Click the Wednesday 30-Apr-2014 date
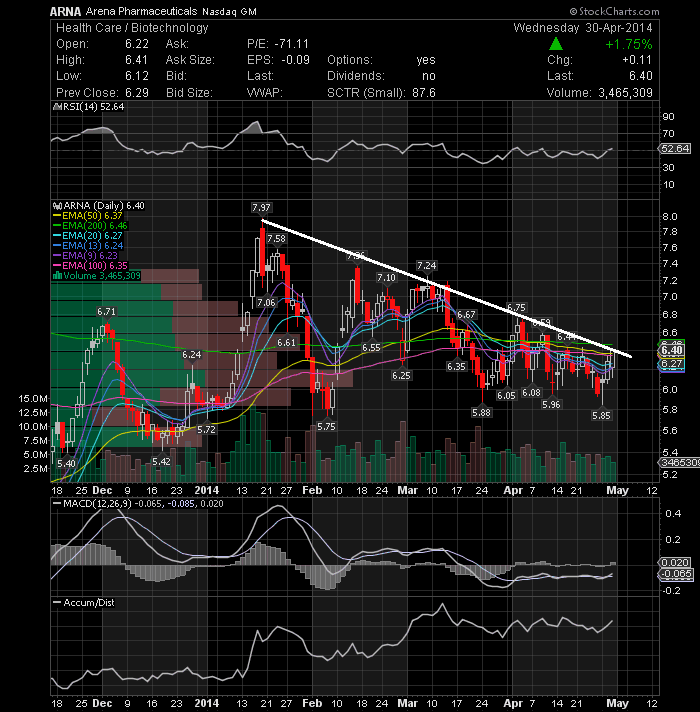This screenshot has height=712, width=700. [583, 28]
